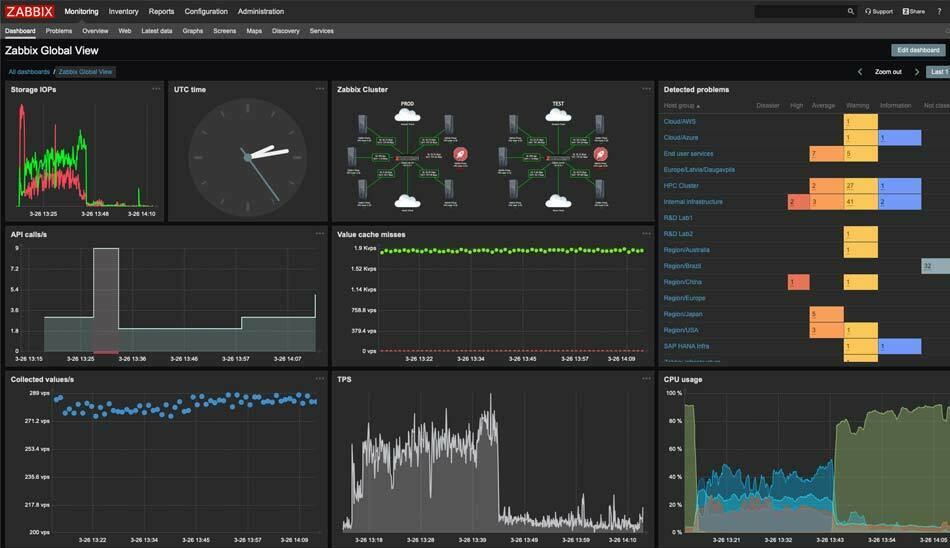Open the Cloud/Azure host group link

(681, 138)
